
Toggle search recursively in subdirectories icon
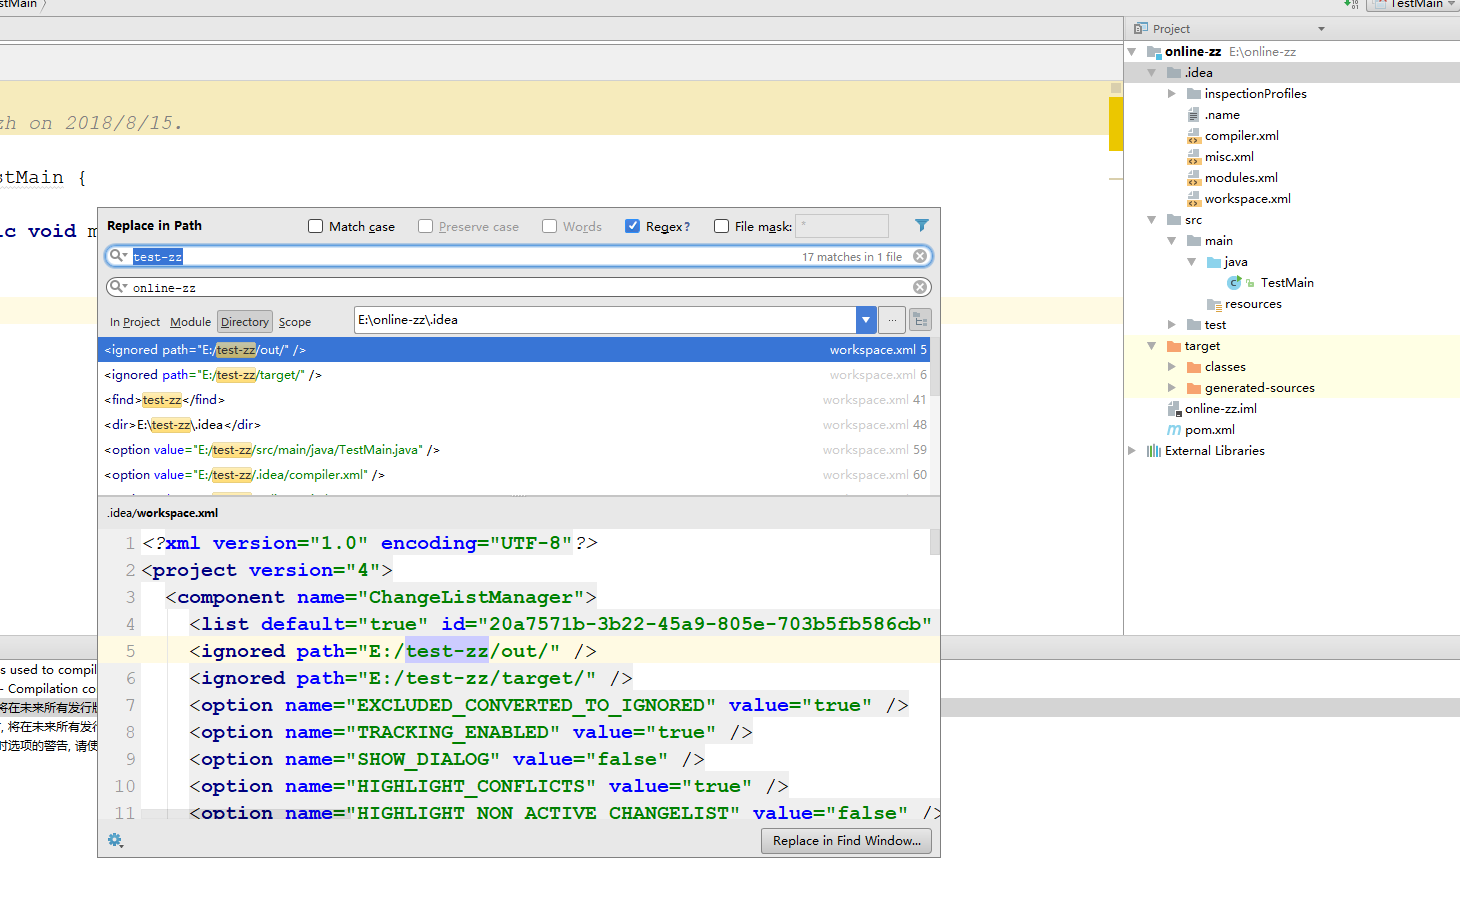click(x=920, y=320)
